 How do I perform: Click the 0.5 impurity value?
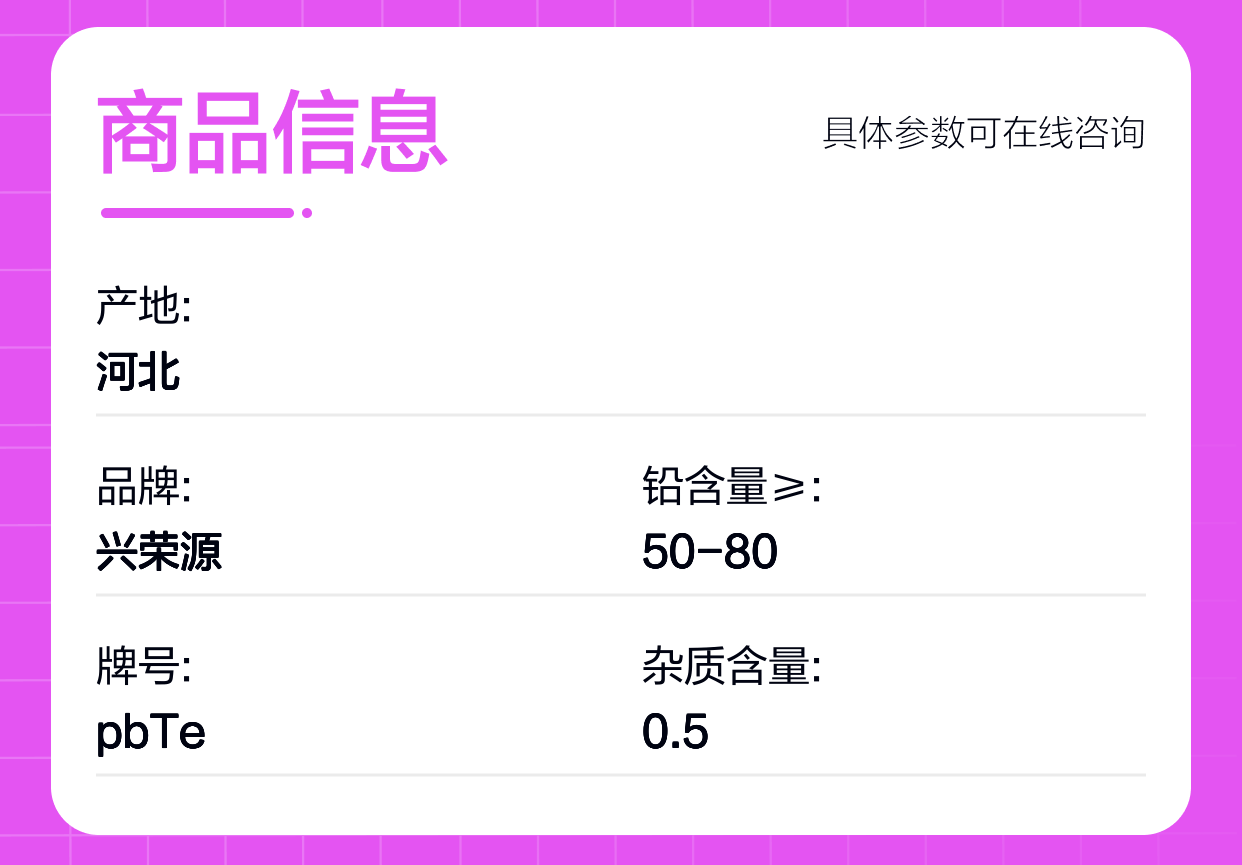pos(675,733)
